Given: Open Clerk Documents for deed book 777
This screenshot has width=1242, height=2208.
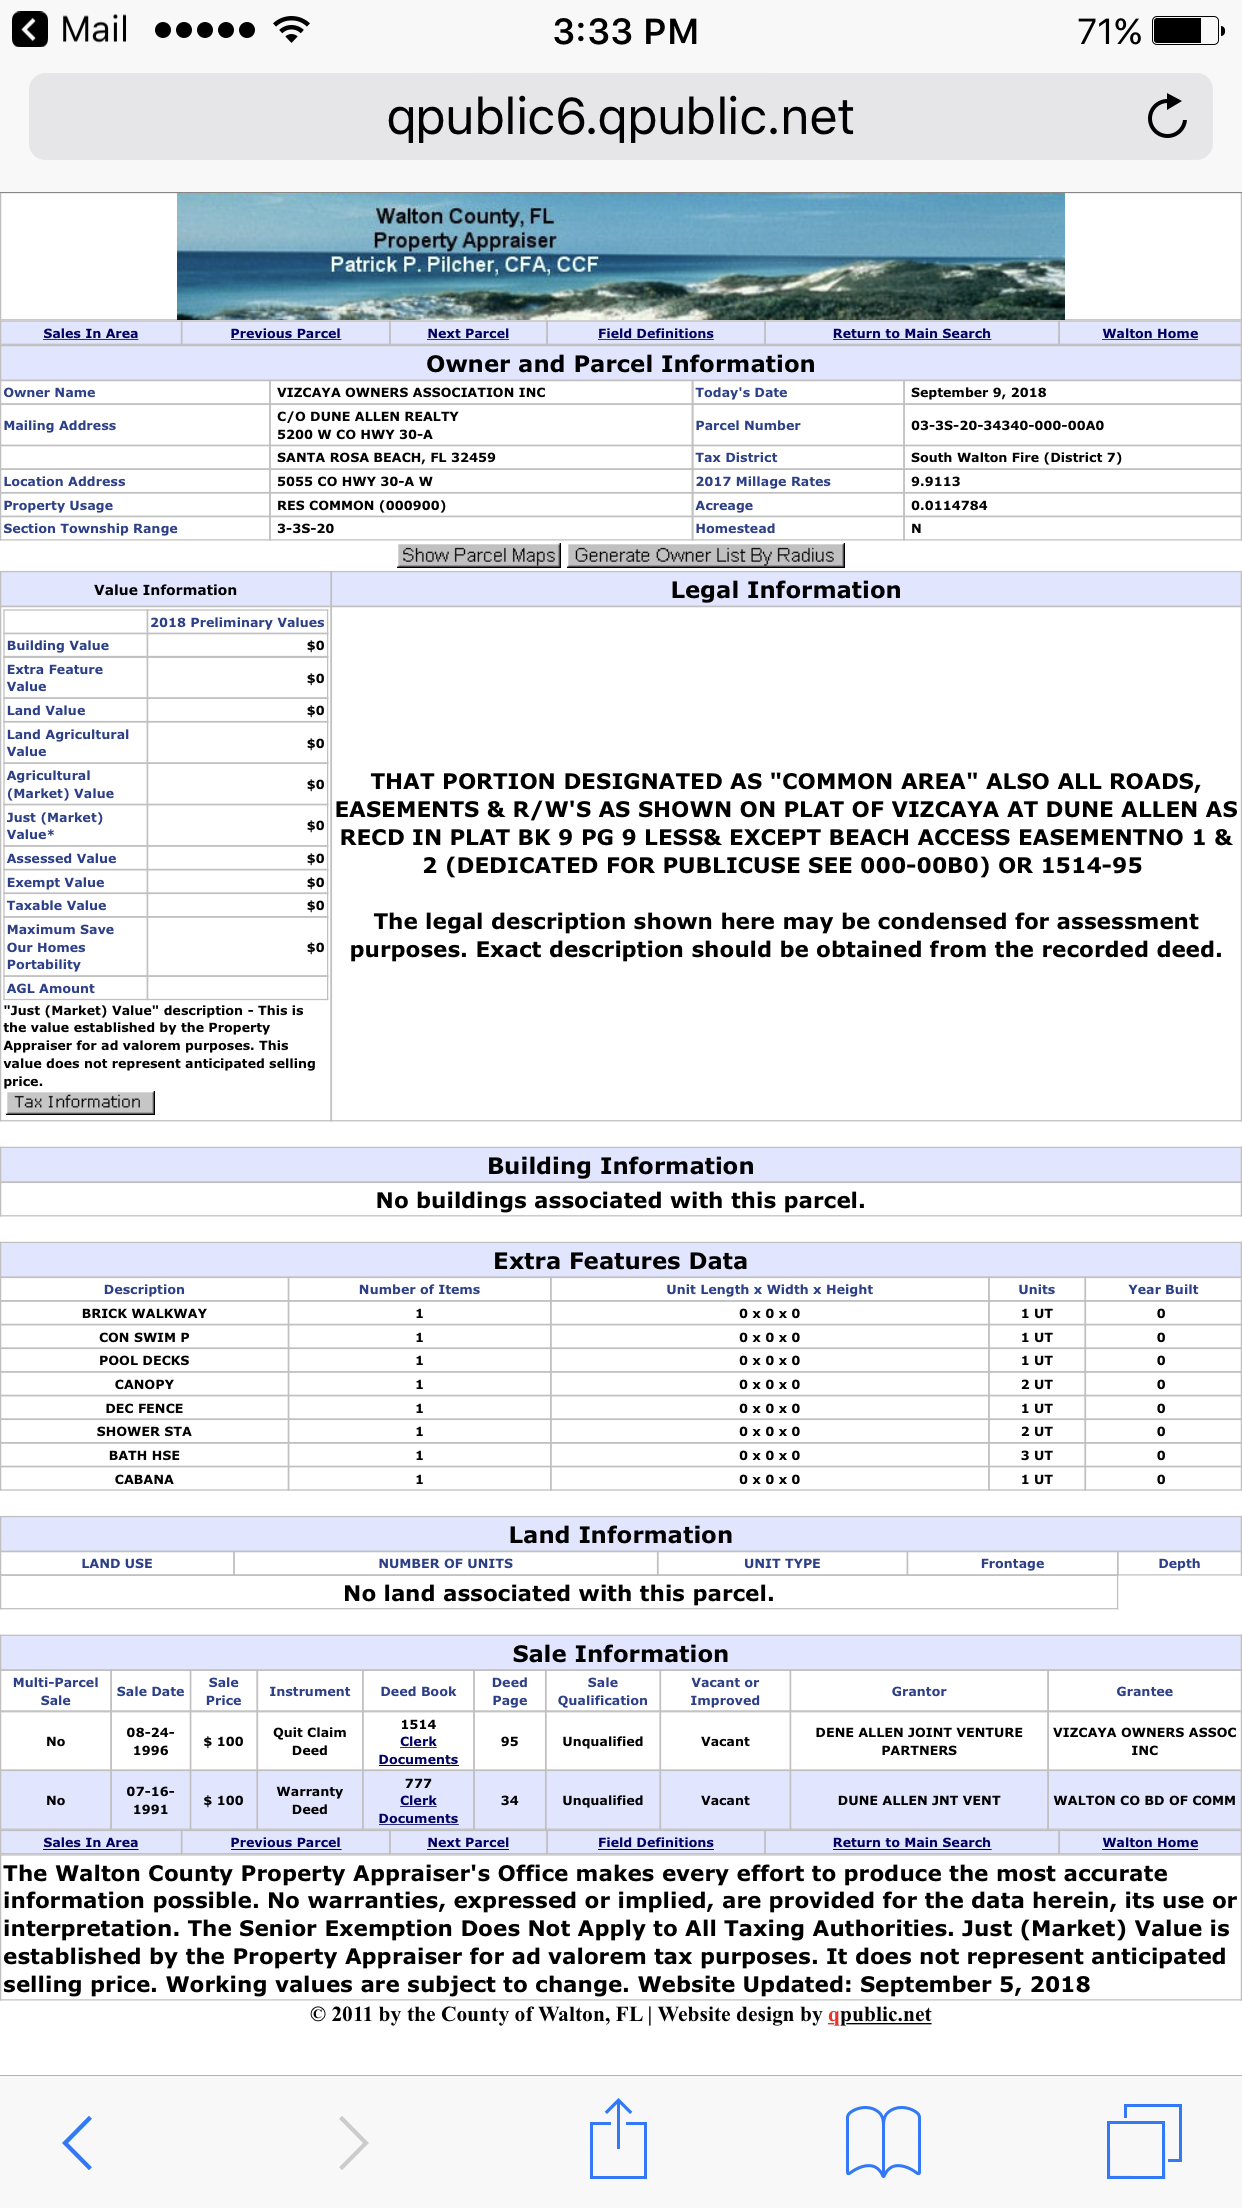Looking at the screenshot, I should 418,1809.
